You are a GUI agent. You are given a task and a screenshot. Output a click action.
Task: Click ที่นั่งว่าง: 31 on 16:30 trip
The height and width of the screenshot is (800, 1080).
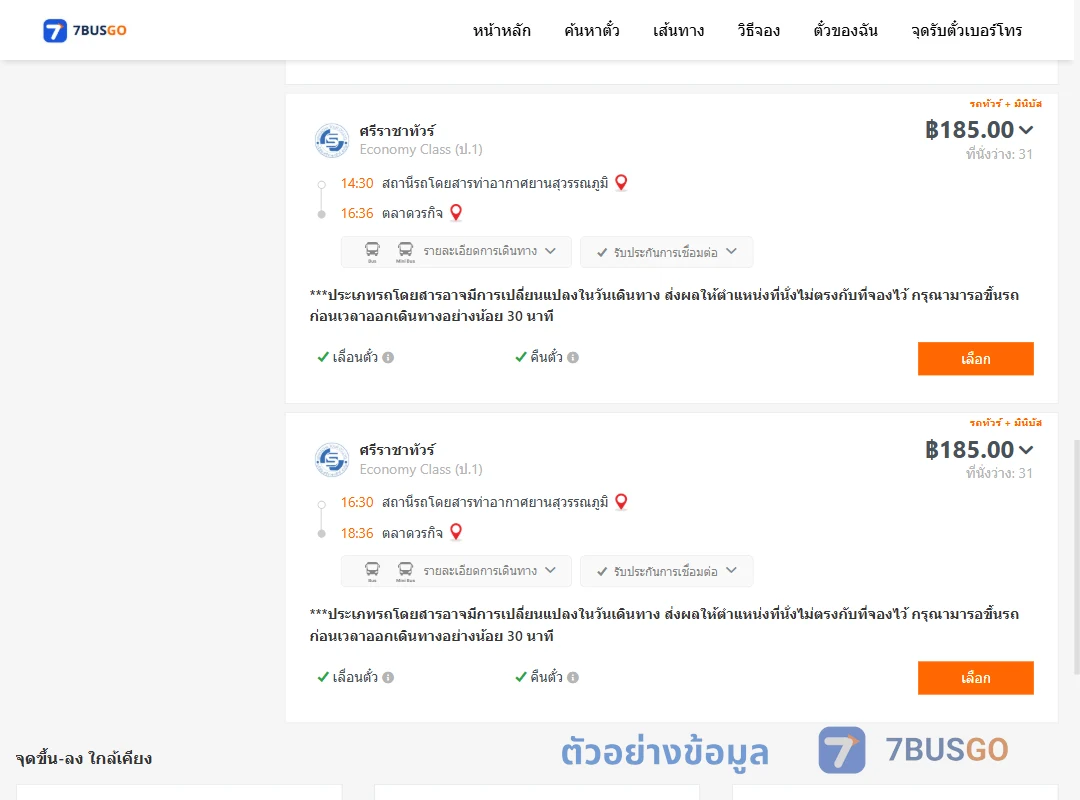coord(999,473)
